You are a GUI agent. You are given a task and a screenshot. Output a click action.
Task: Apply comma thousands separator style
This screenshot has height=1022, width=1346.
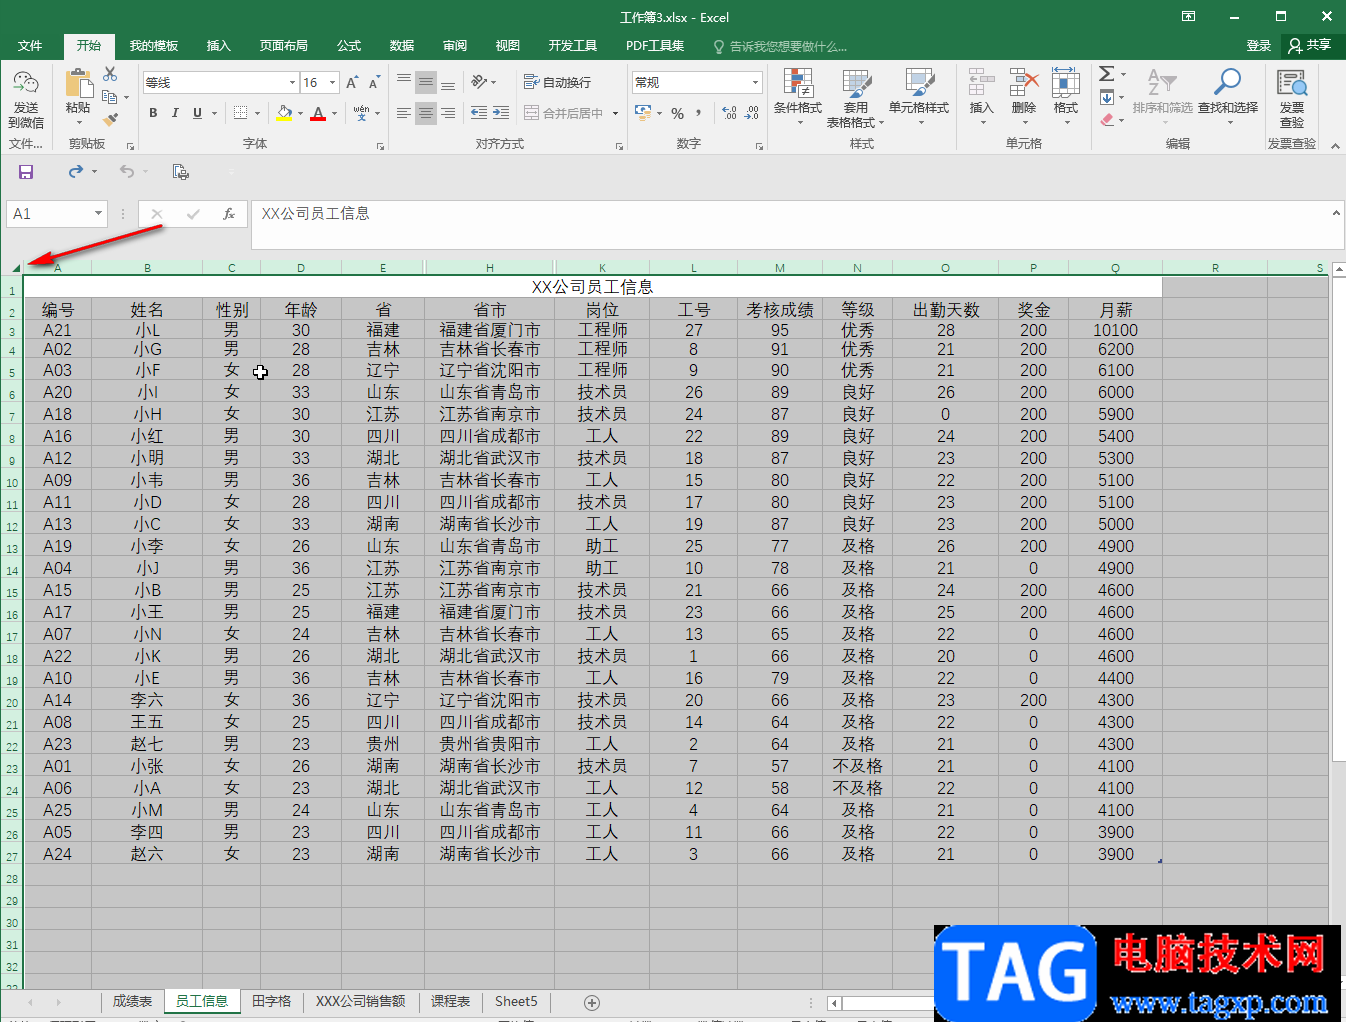pyautogui.click(x=699, y=113)
